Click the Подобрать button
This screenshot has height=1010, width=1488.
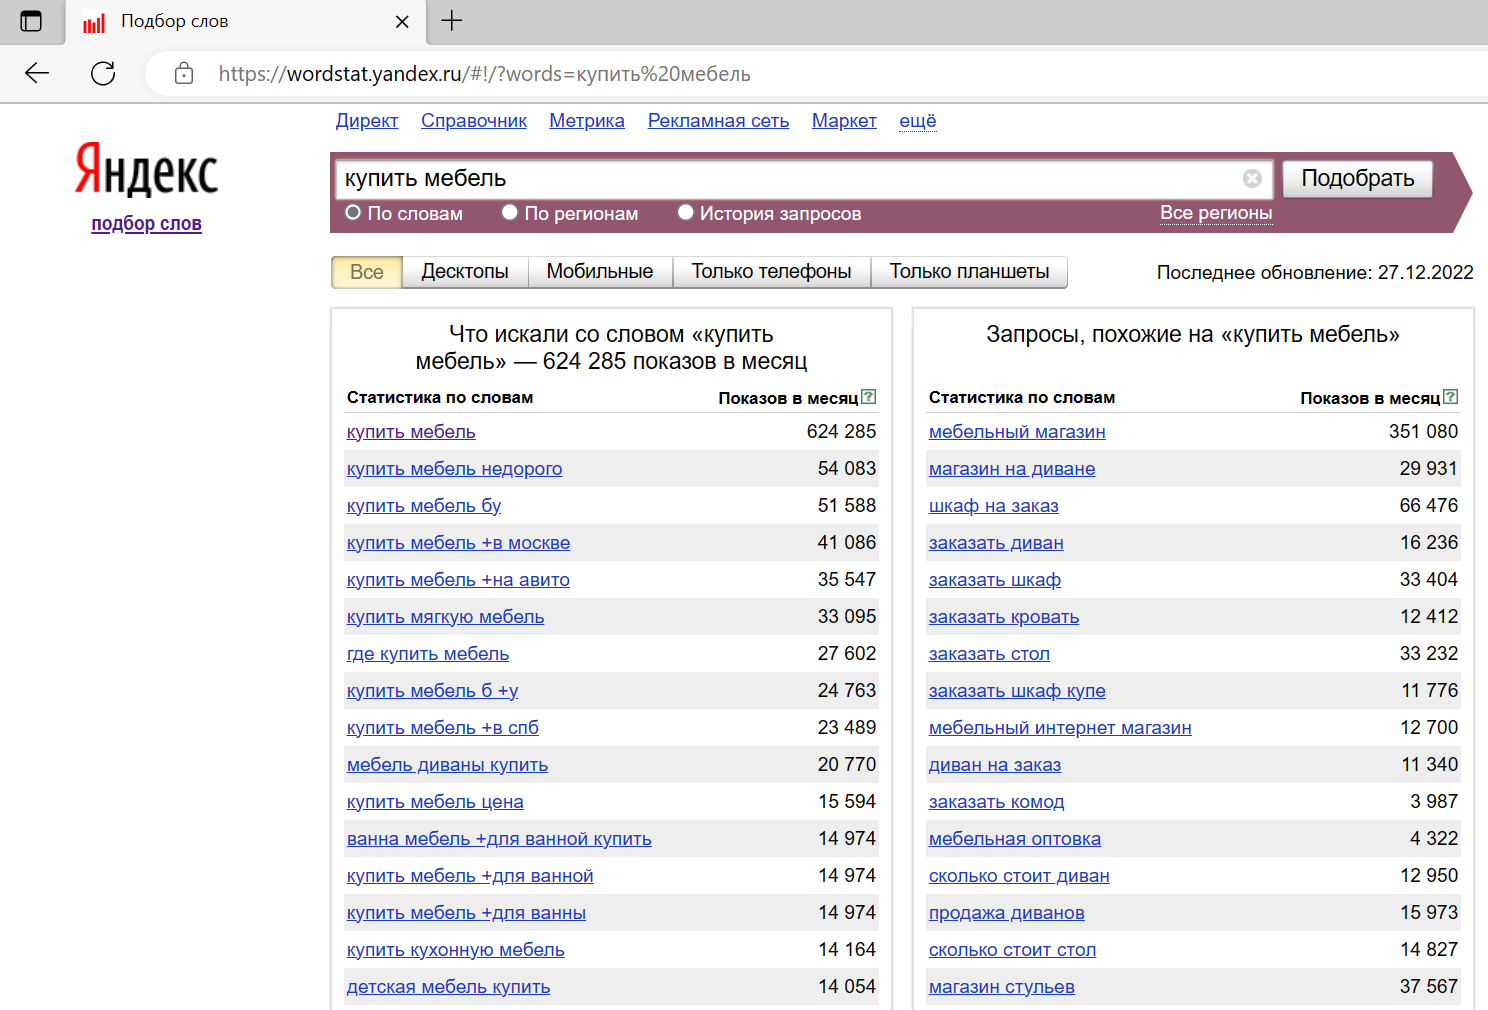click(x=1357, y=179)
